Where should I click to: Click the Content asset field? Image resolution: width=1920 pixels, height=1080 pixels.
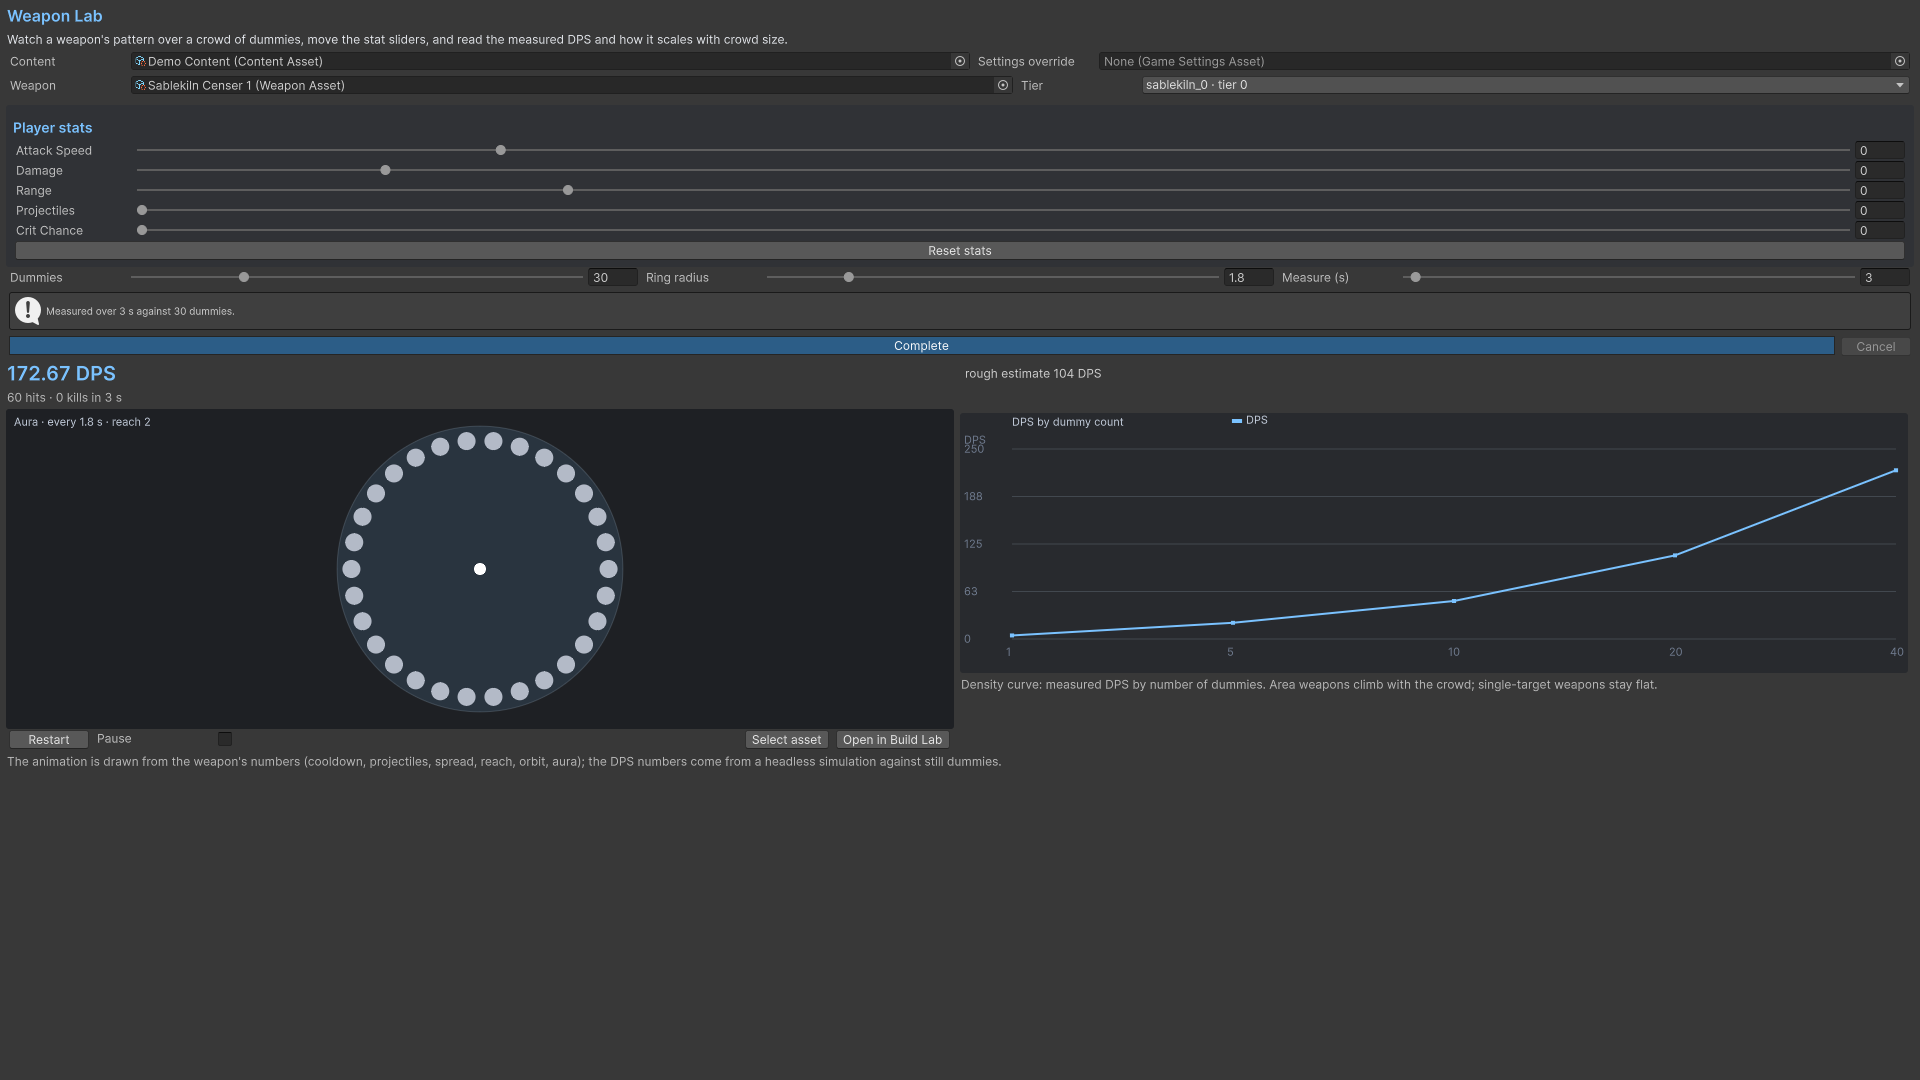click(549, 61)
